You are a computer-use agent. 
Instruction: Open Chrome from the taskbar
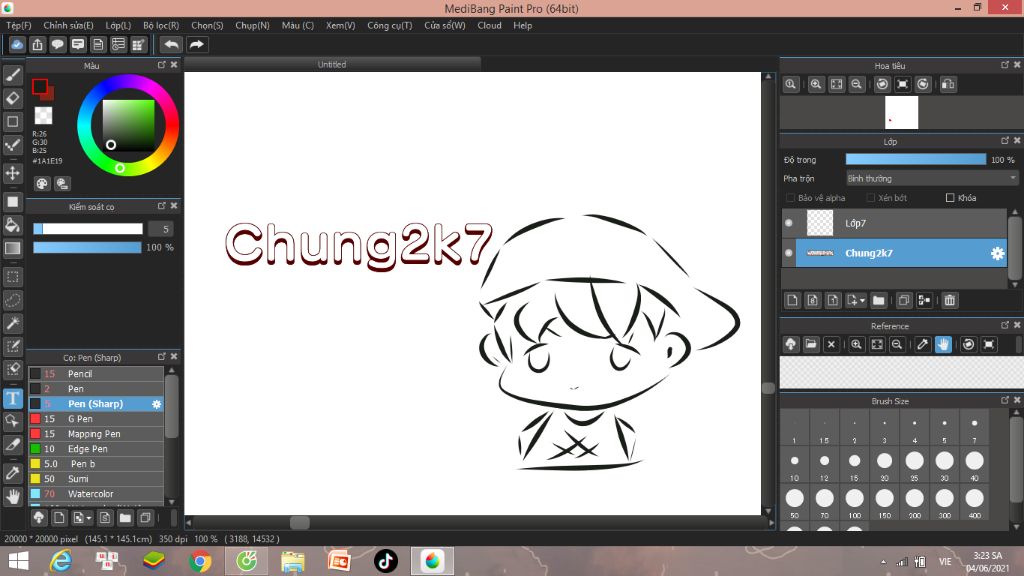[x=200, y=561]
